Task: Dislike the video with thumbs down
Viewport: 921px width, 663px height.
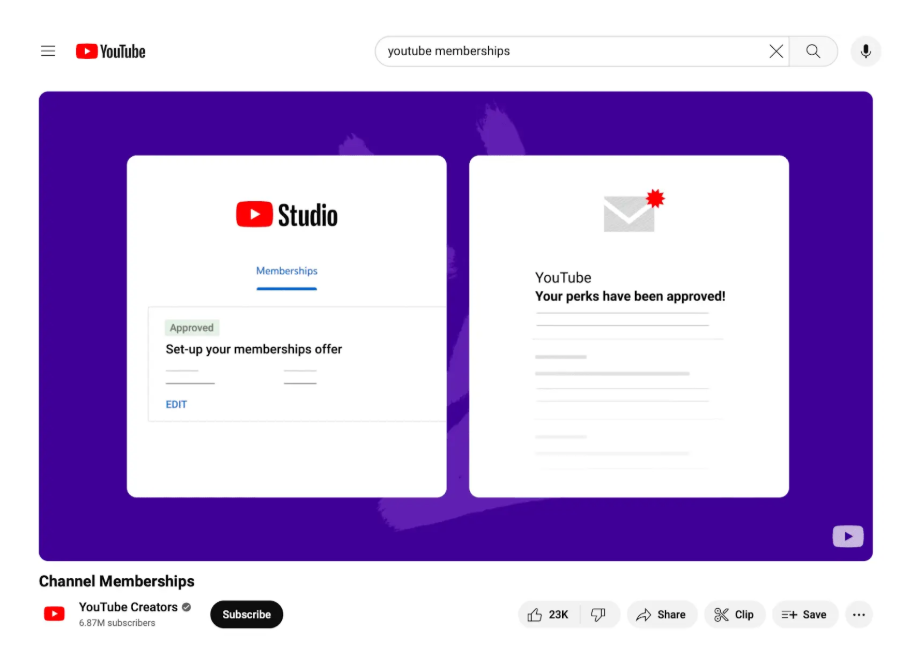Action: [x=599, y=614]
